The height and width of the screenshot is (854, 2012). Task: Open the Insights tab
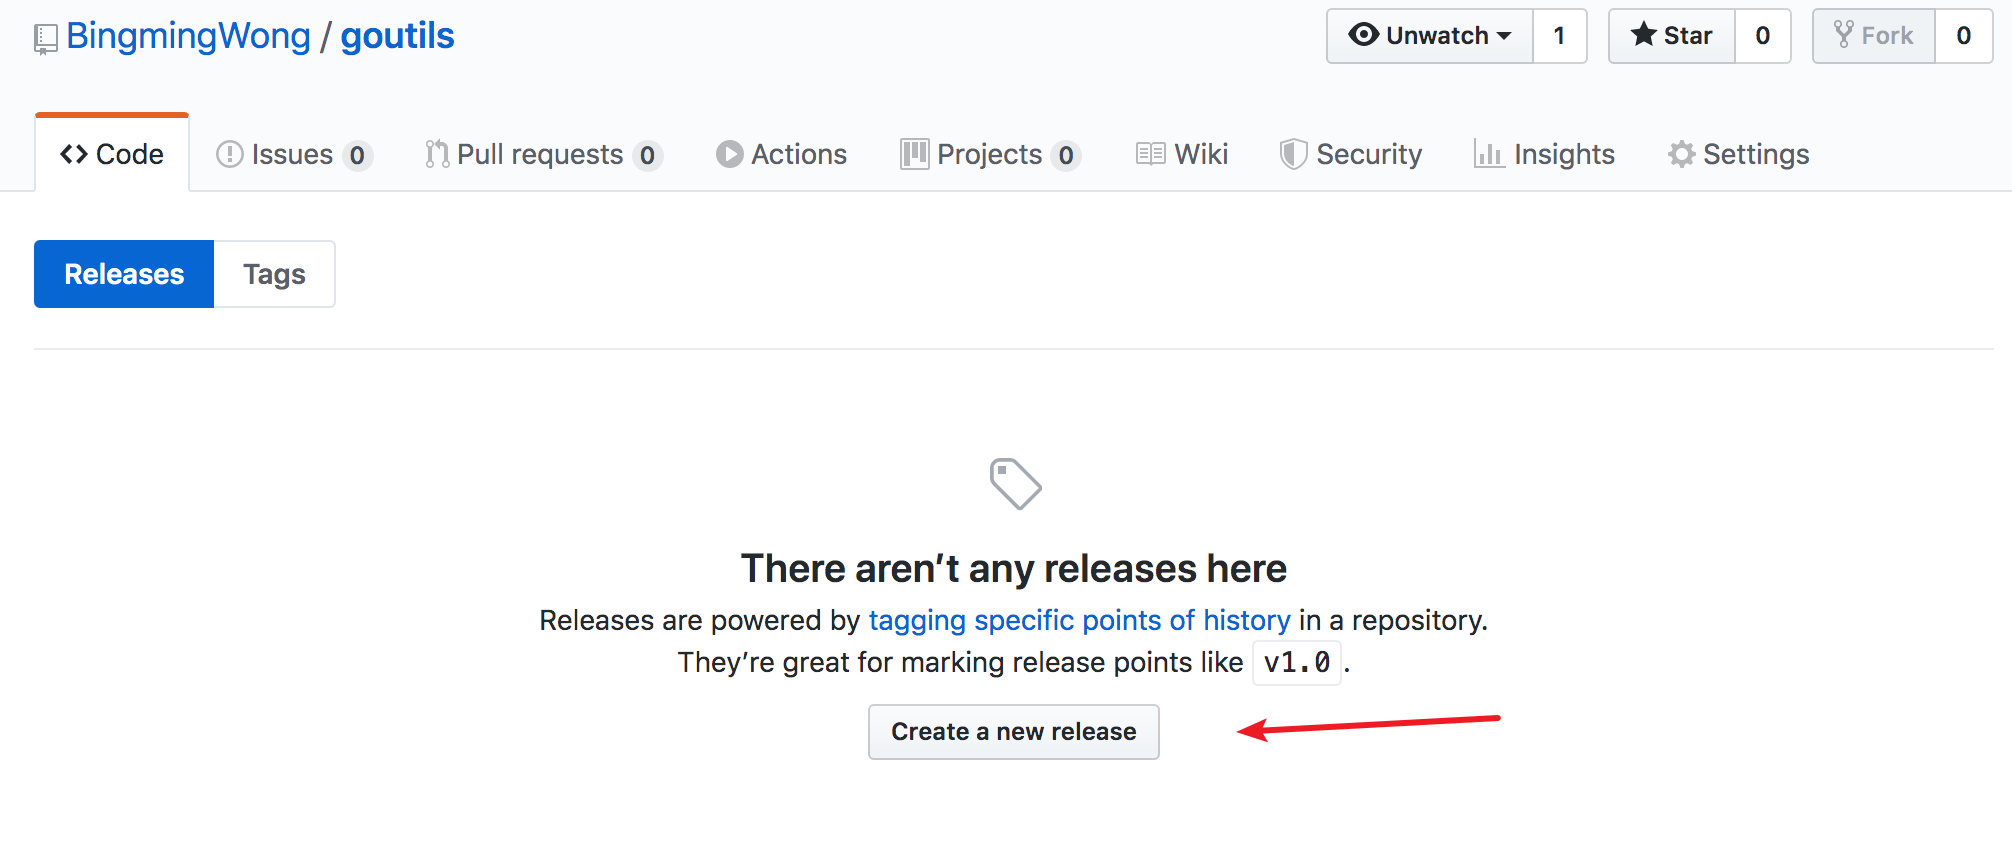coord(1545,154)
